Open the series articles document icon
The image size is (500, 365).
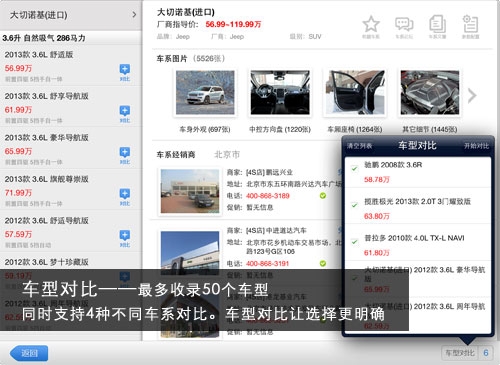click(x=437, y=24)
